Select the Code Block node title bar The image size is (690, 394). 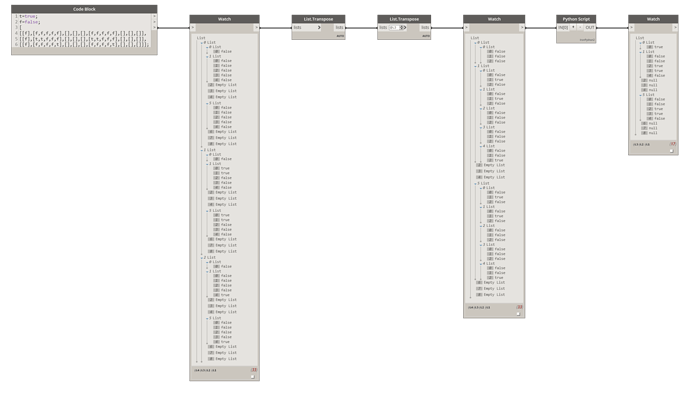click(x=84, y=9)
